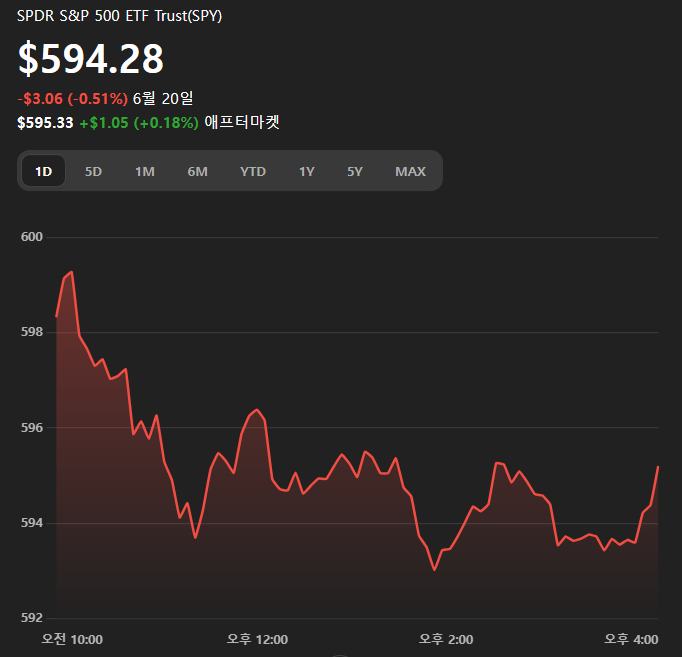Click the 598 y-axis label

(32, 332)
